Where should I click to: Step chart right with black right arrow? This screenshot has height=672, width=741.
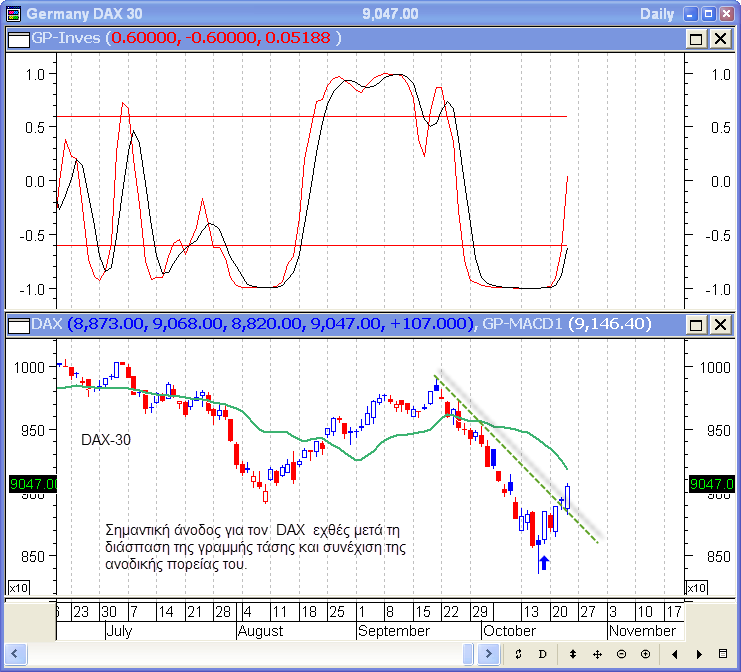pos(698,654)
